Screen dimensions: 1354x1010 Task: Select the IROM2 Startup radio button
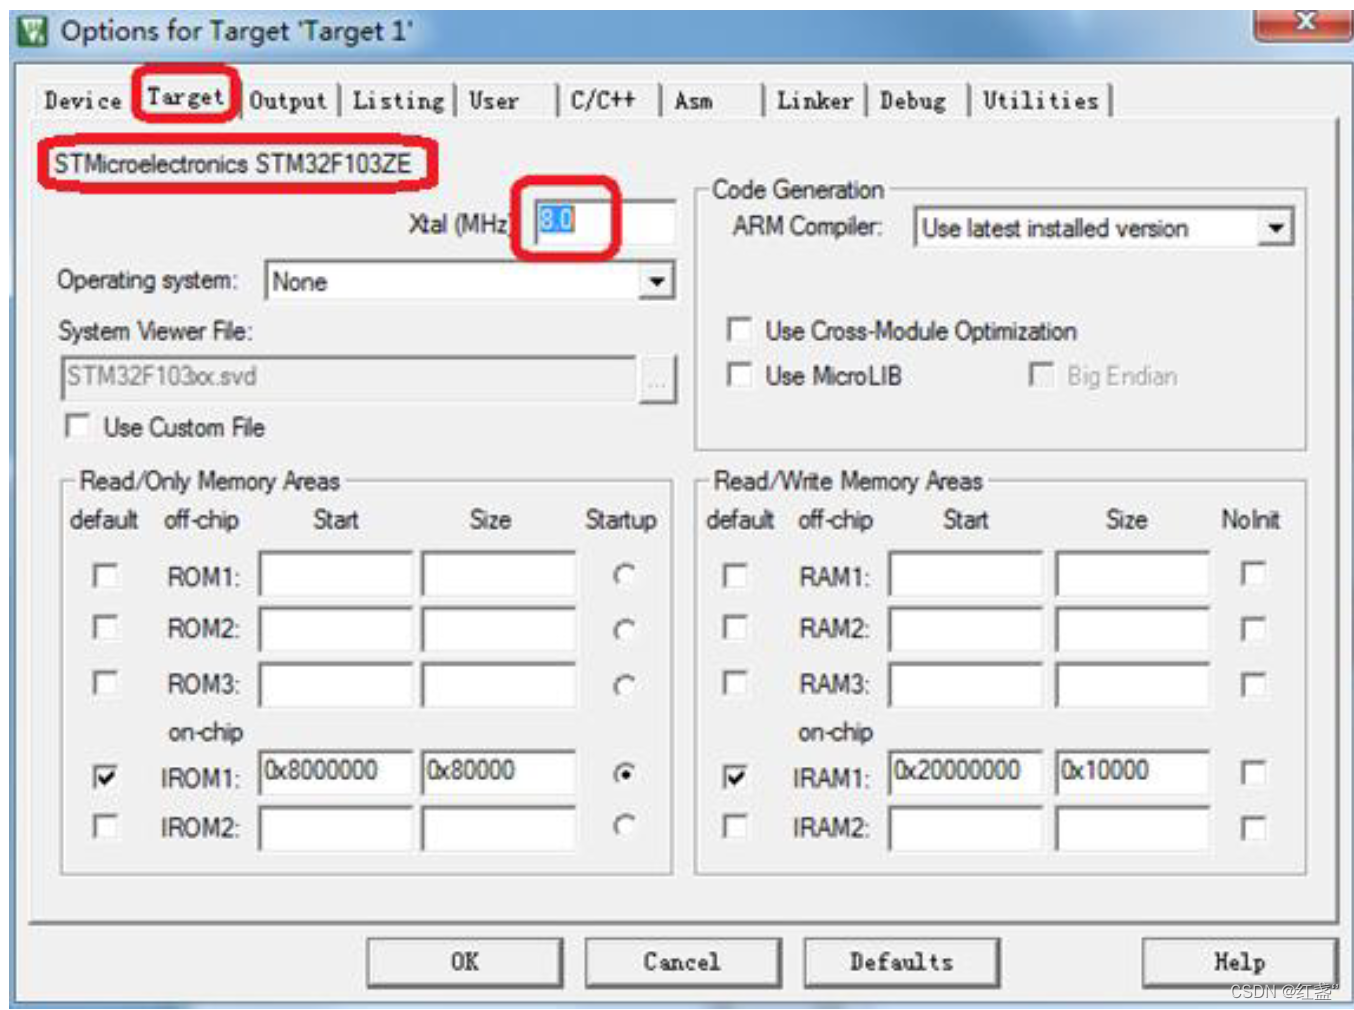coord(624,825)
